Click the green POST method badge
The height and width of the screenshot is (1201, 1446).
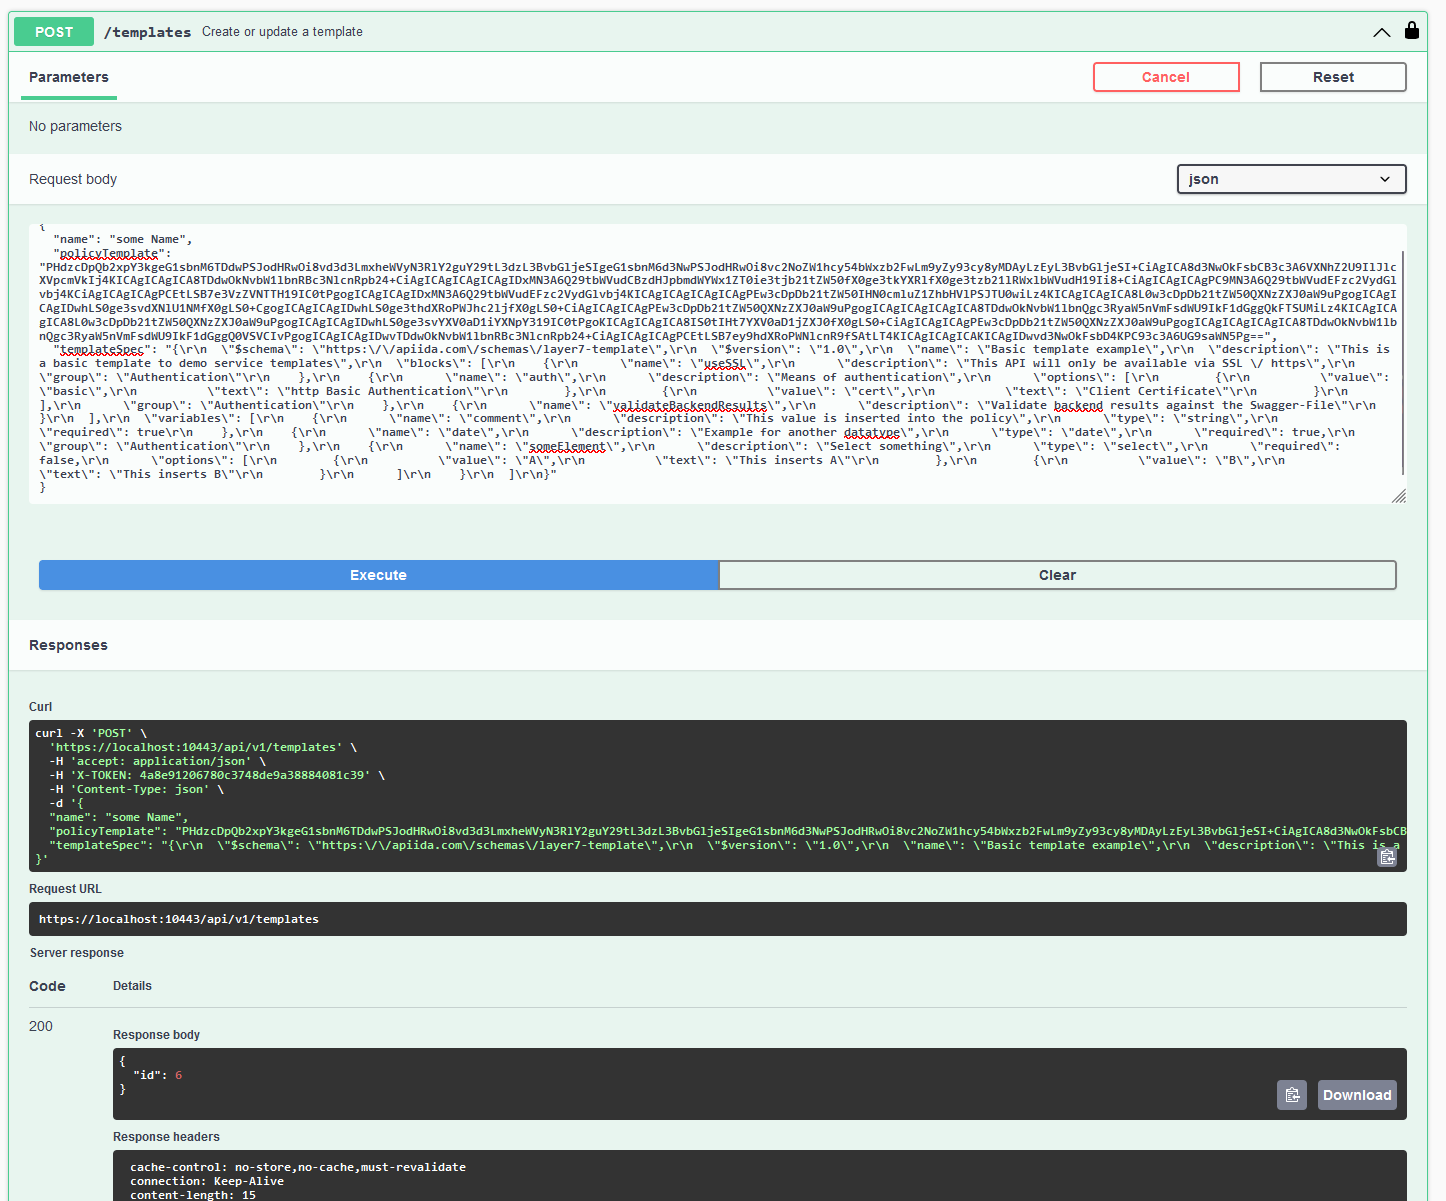54,32
